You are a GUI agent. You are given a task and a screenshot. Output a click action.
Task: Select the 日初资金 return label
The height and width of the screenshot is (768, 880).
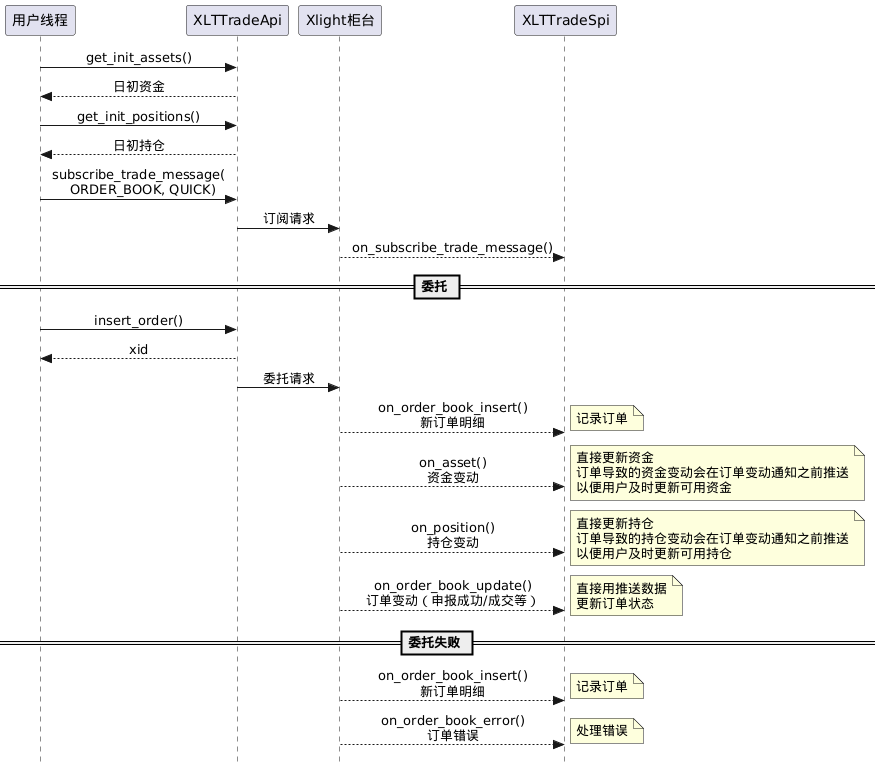coord(139,86)
